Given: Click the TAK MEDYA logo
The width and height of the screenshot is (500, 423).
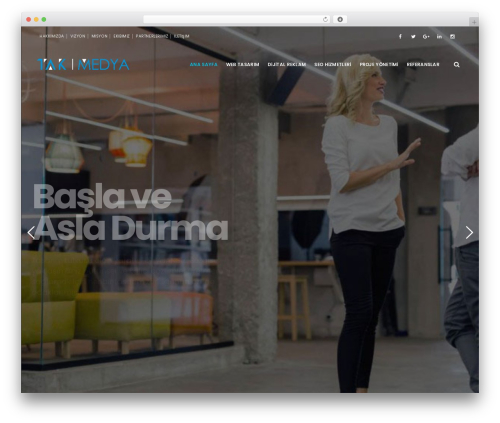Looking at the screenshot, I should click(83, 64).
